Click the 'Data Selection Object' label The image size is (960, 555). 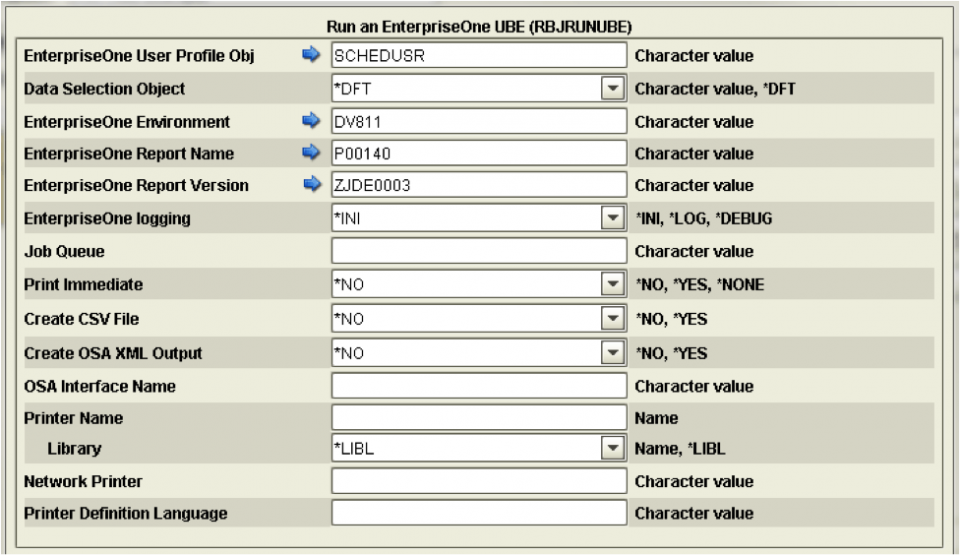point(104,89)
